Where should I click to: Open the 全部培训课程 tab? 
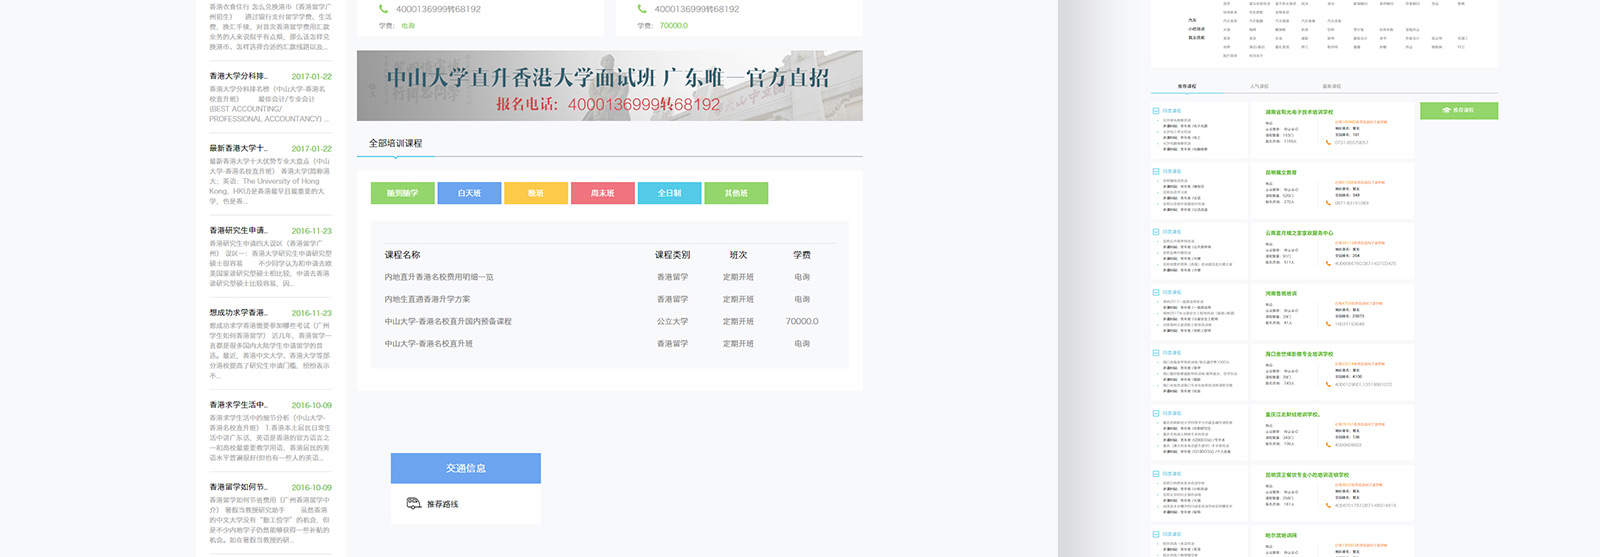(x=395, y=144)
